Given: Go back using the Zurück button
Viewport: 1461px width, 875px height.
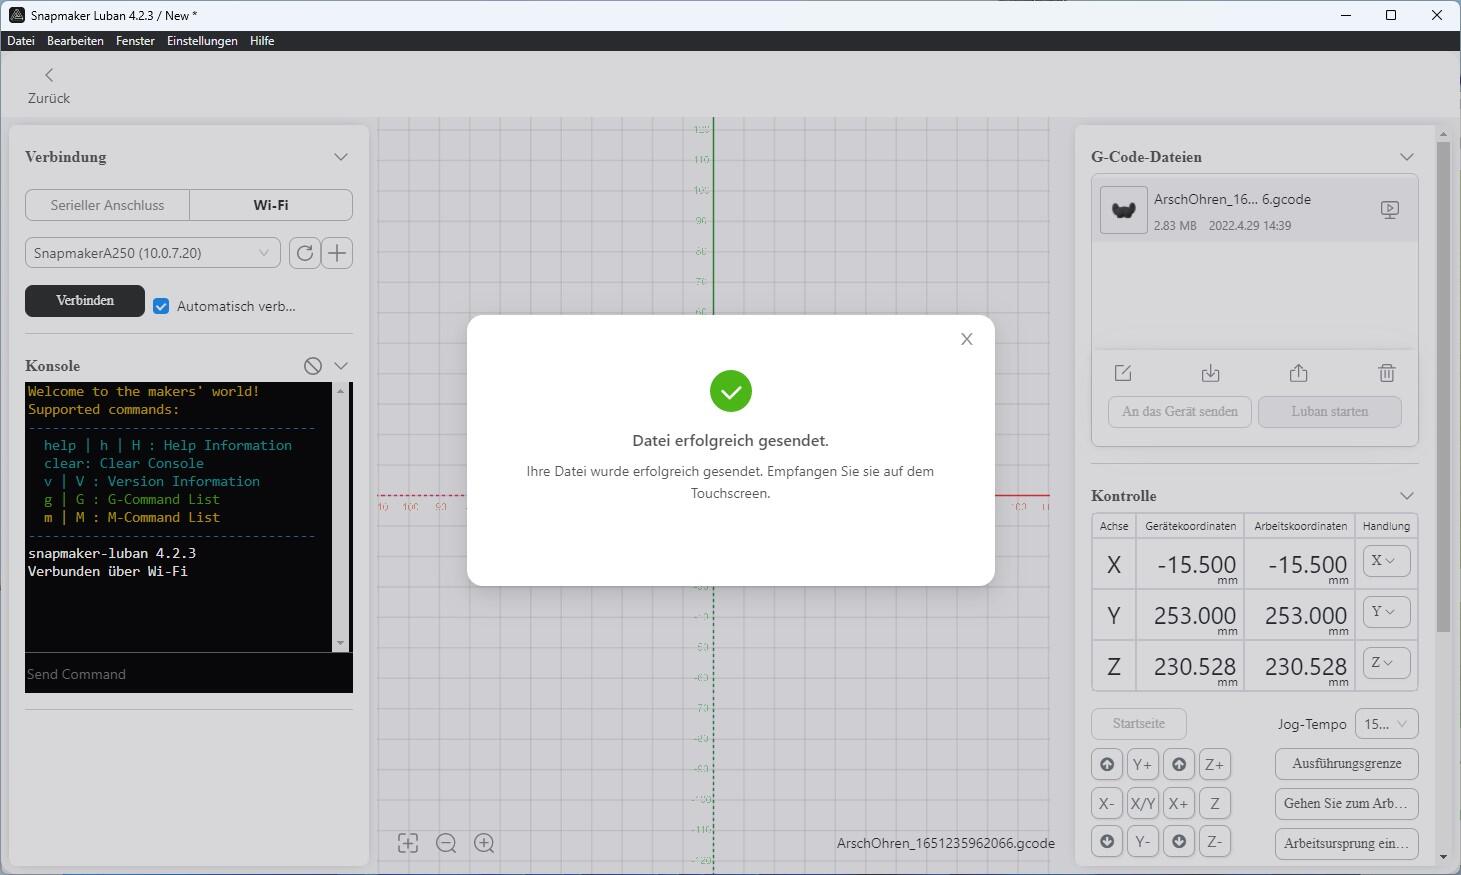Looking at the screenshot, I should click(x=49, y=86).
